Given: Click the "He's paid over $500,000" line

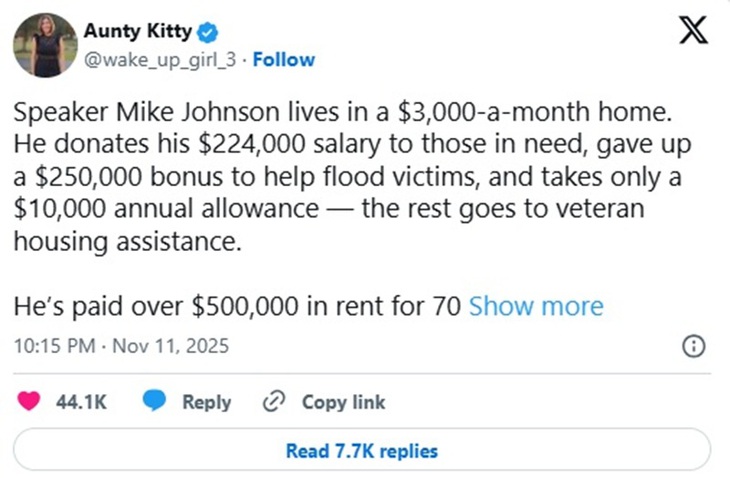Looking at the screenshot, I should tap(236, 306).
